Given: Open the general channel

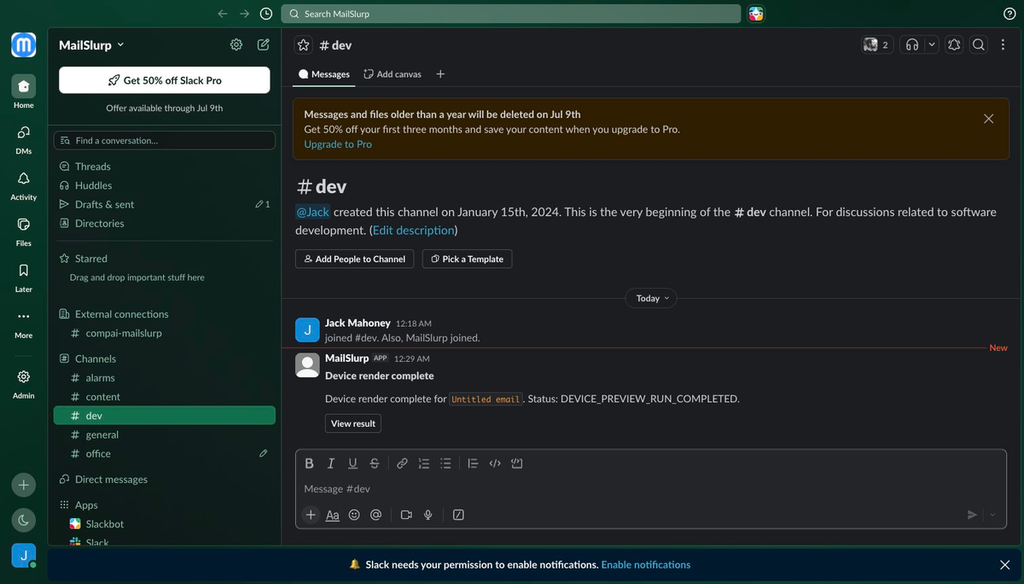Looking at the screenshot, I should tap(165, 434).
